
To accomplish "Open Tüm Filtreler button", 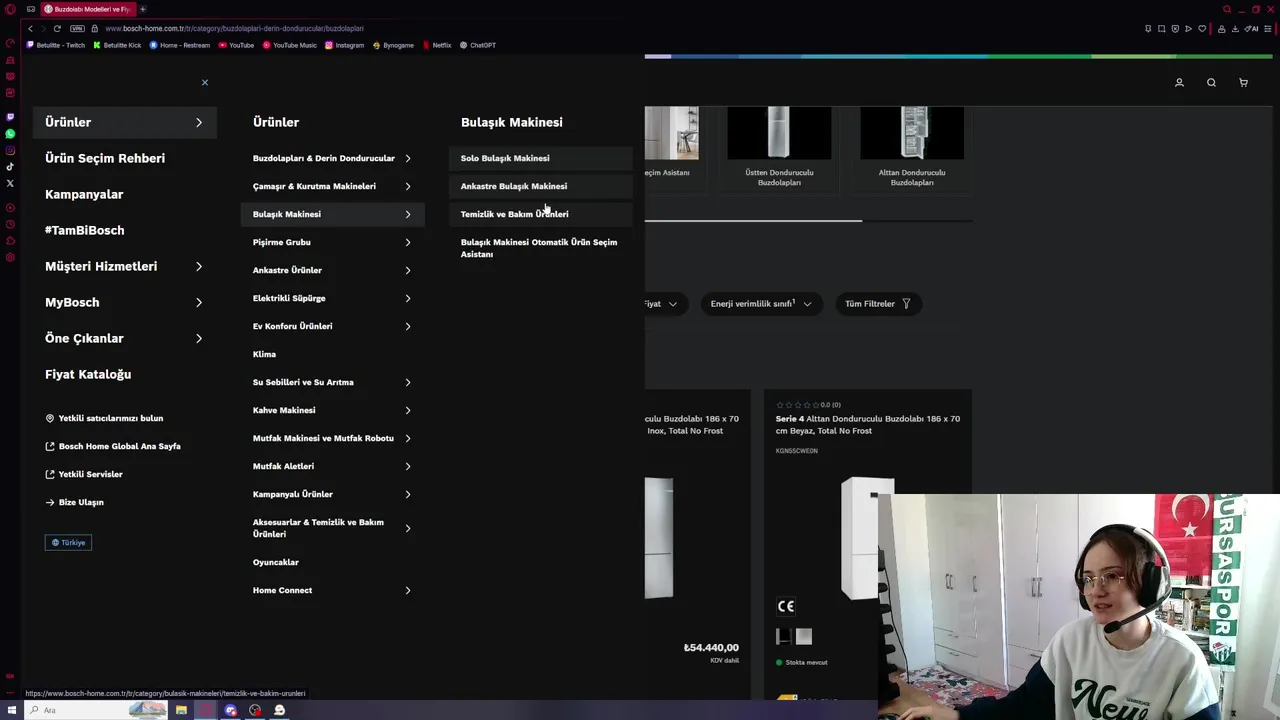I will pos(878,304).
